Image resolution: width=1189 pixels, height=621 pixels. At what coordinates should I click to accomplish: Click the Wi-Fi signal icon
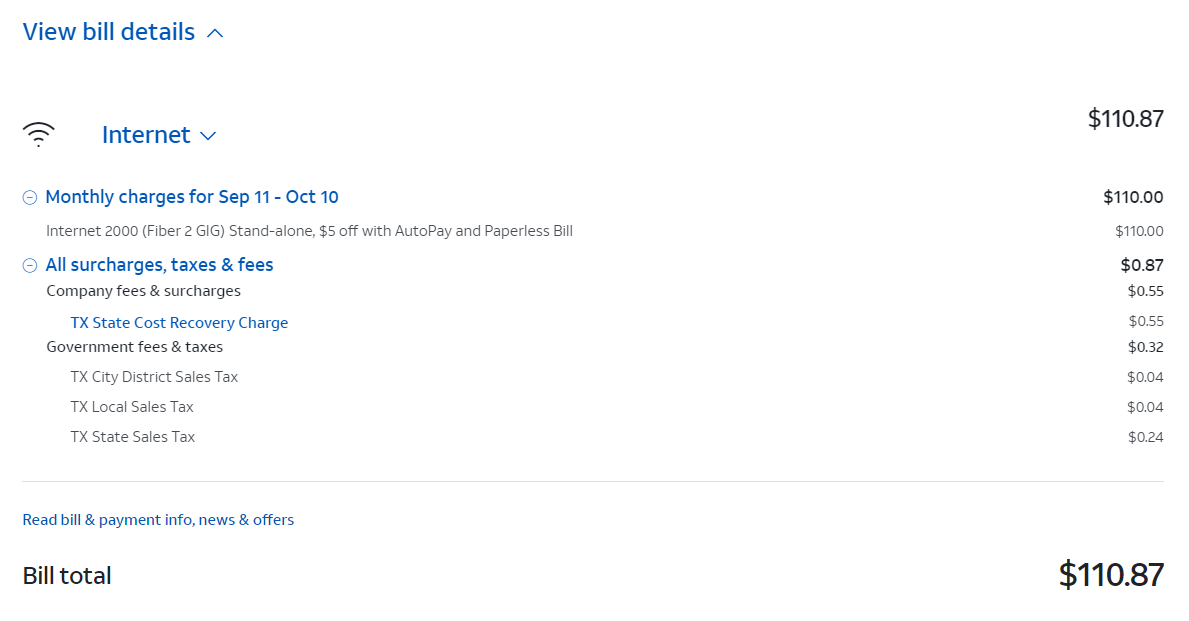[39, 135]
